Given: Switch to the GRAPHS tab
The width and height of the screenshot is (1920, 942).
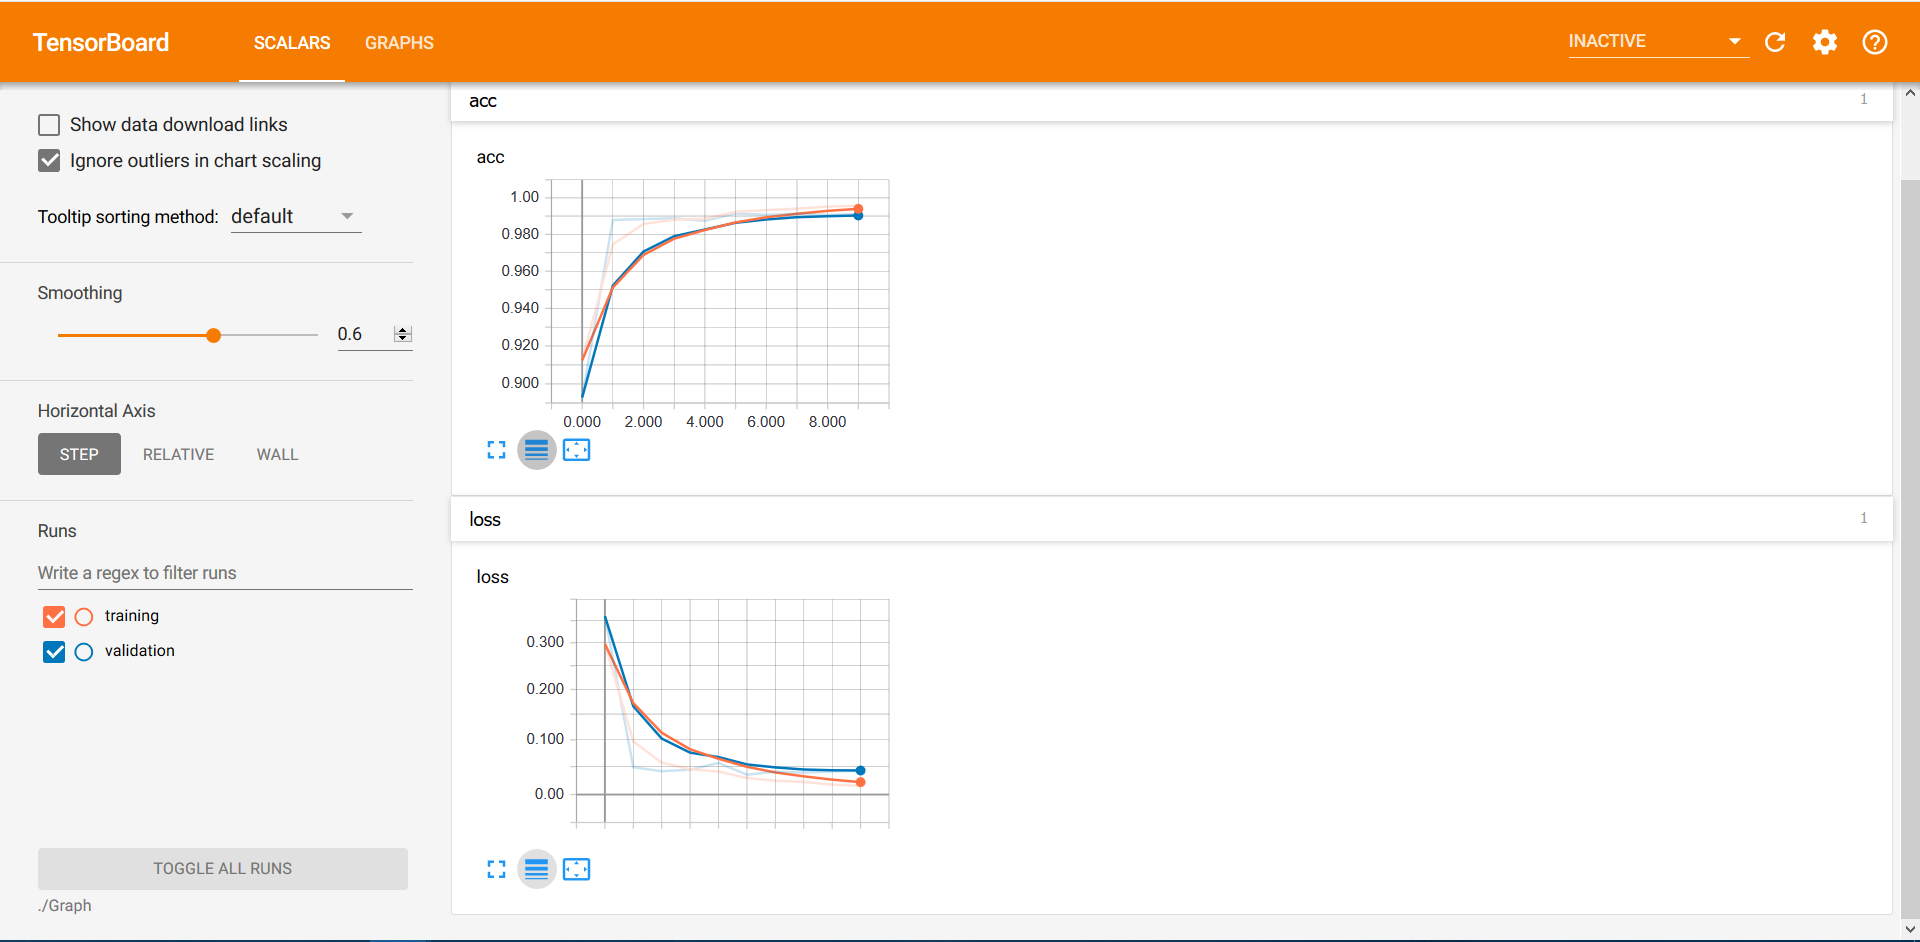Looking at the screenshot, I should pyautogui.click(x=399, y=43).
